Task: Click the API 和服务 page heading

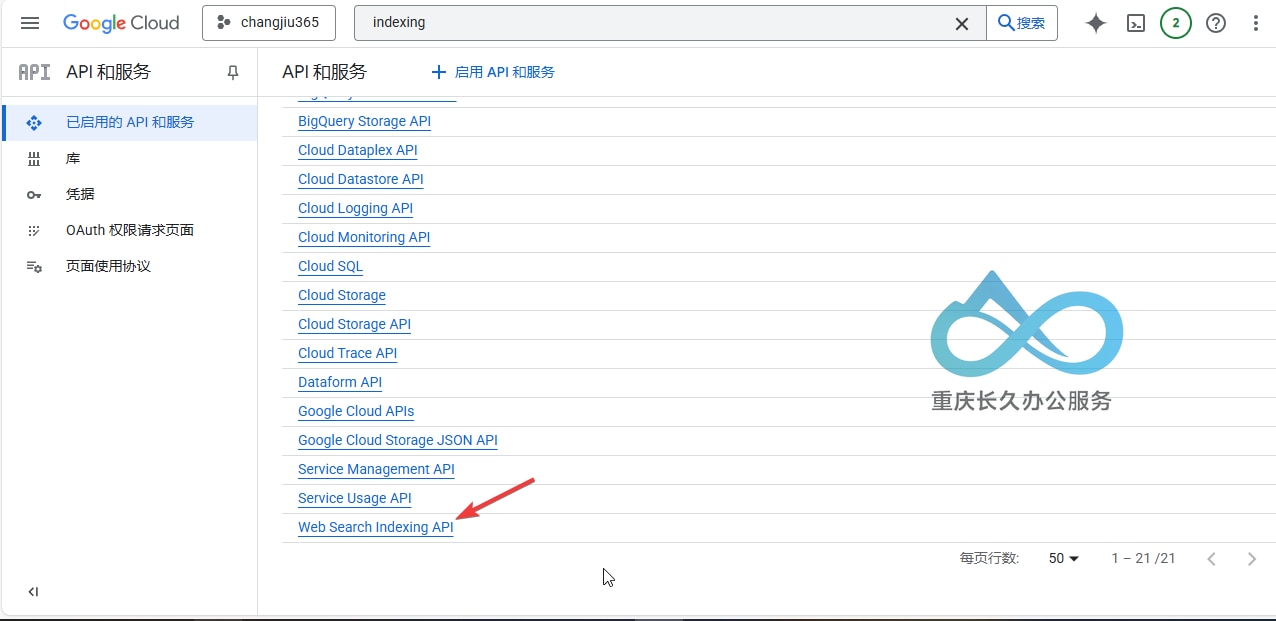Action: (x=325, y=72)
